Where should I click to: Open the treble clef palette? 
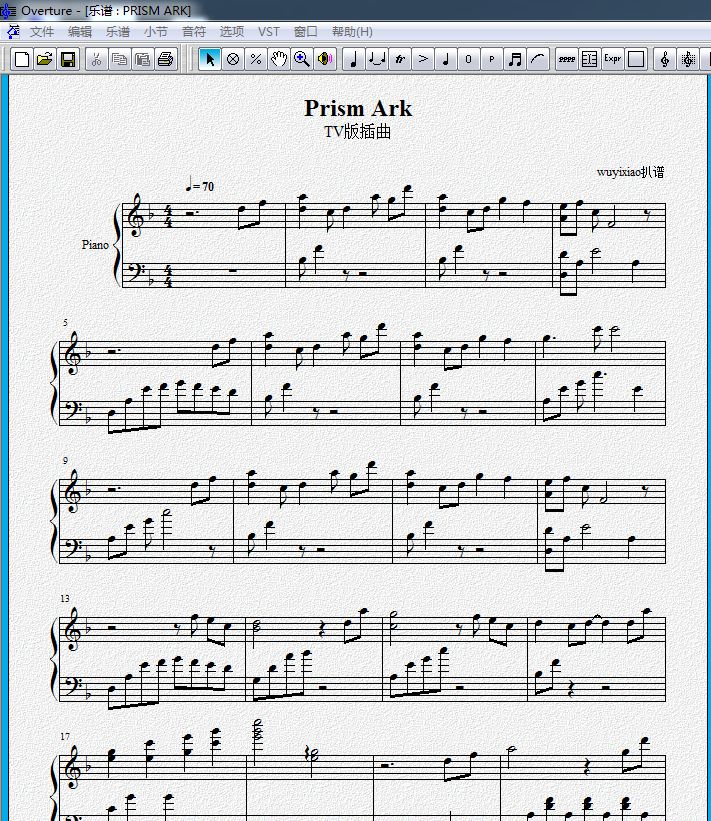pyautogui.click(x=665, y=59)
